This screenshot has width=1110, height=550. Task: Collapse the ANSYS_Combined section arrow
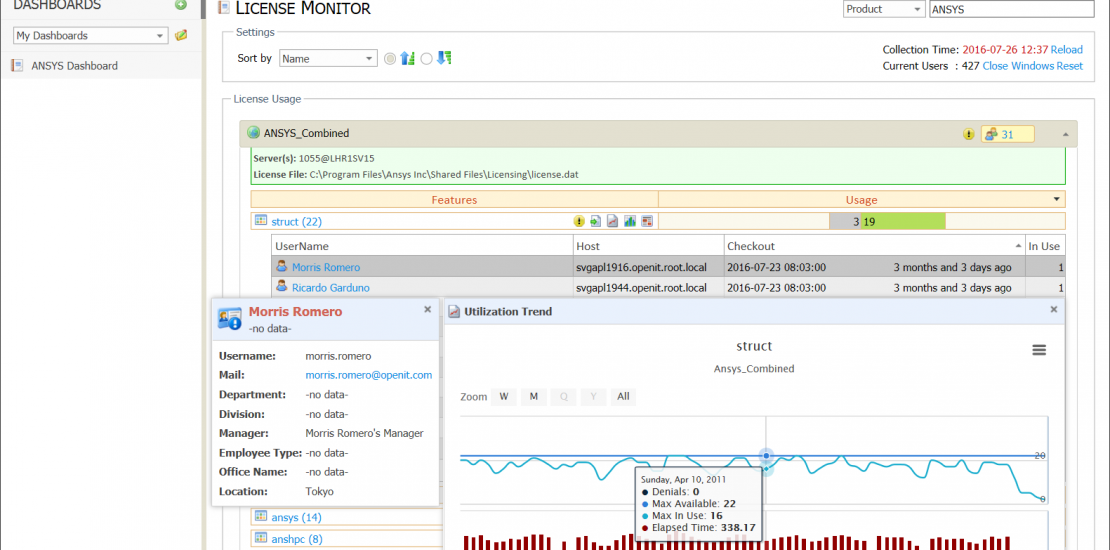tap(1065, 134)
